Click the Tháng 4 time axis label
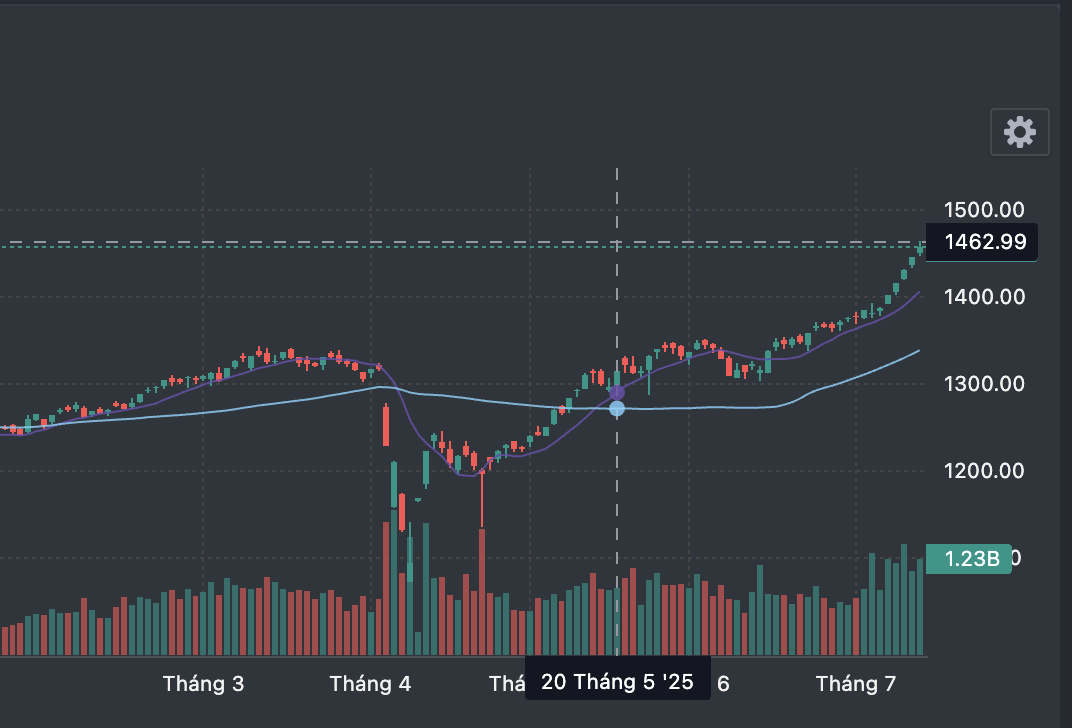This screenshot has width=1072, height=728. [370, 684]
